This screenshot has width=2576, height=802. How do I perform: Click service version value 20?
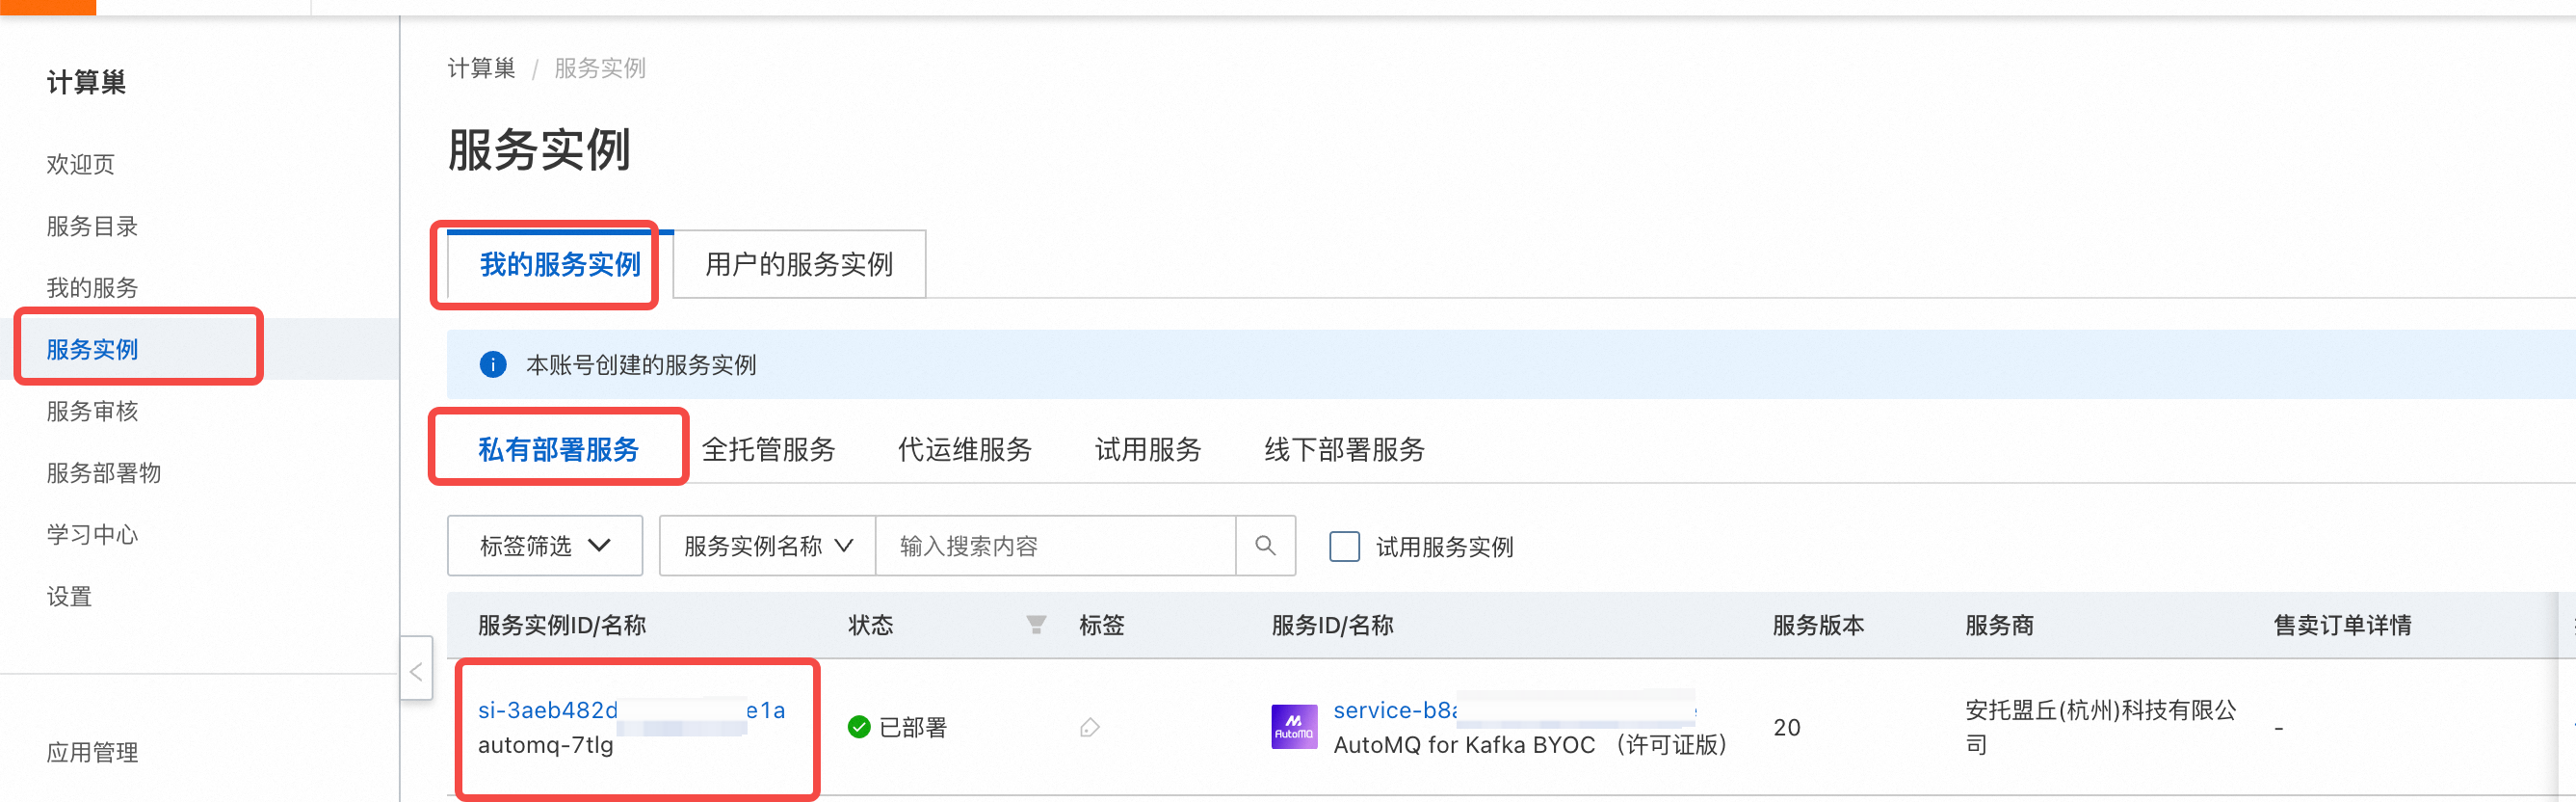1787,727
